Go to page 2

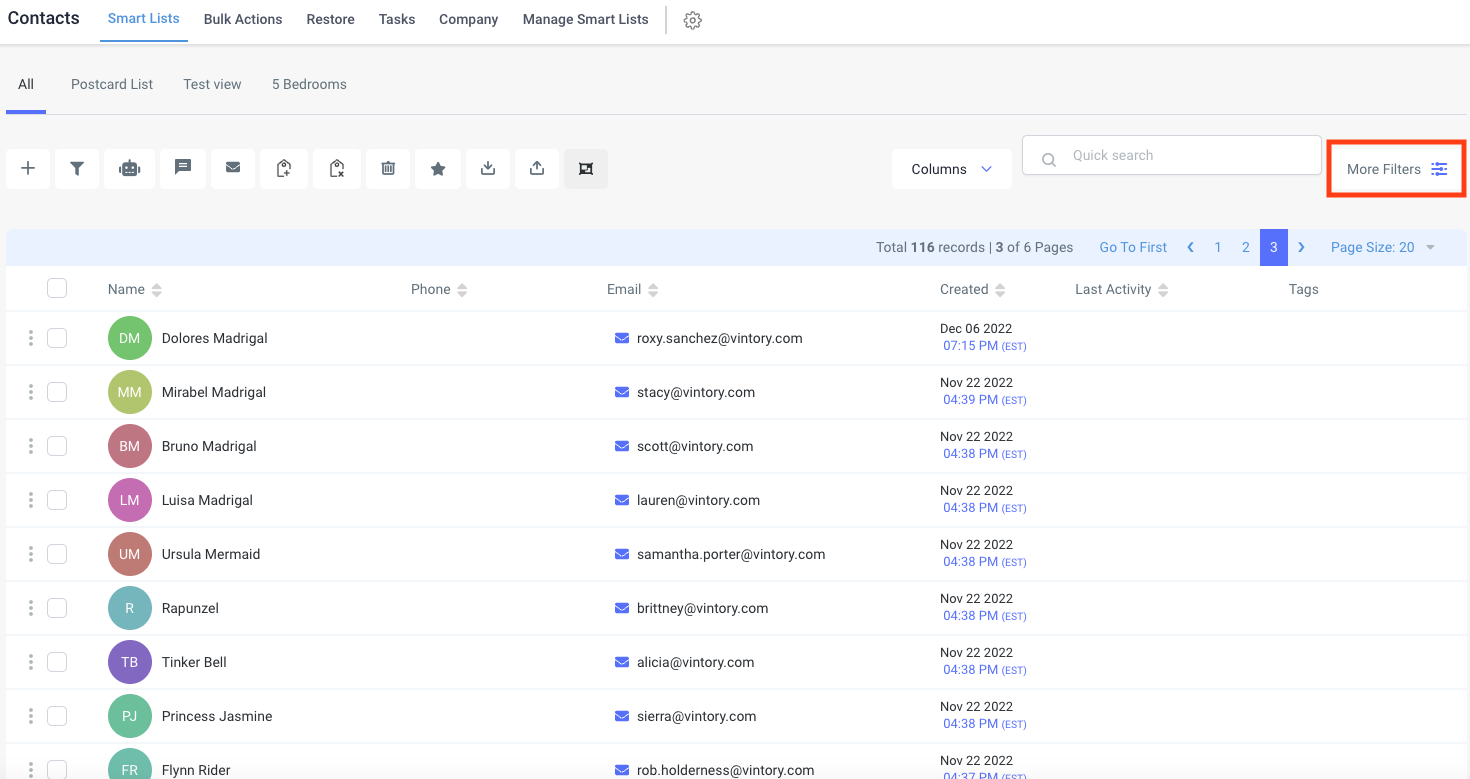tap(1246, 247)
